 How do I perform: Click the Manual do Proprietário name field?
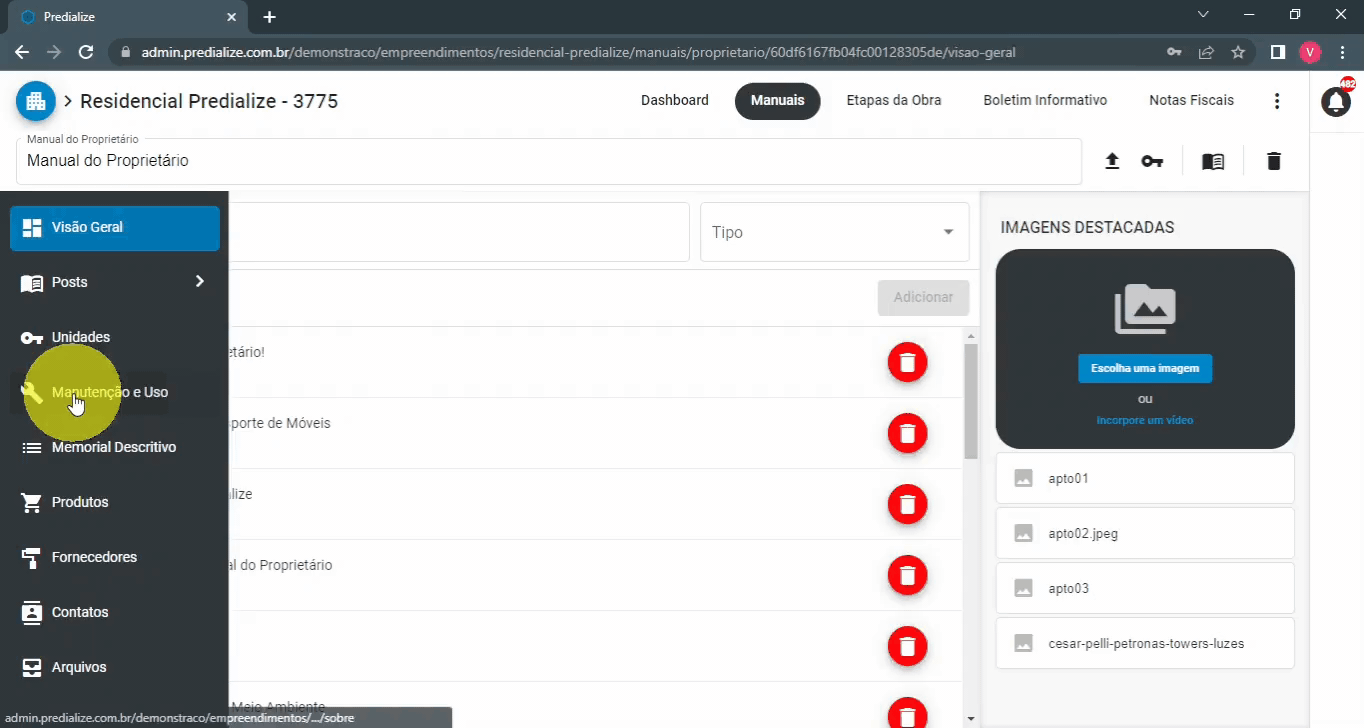coord(548,161)
